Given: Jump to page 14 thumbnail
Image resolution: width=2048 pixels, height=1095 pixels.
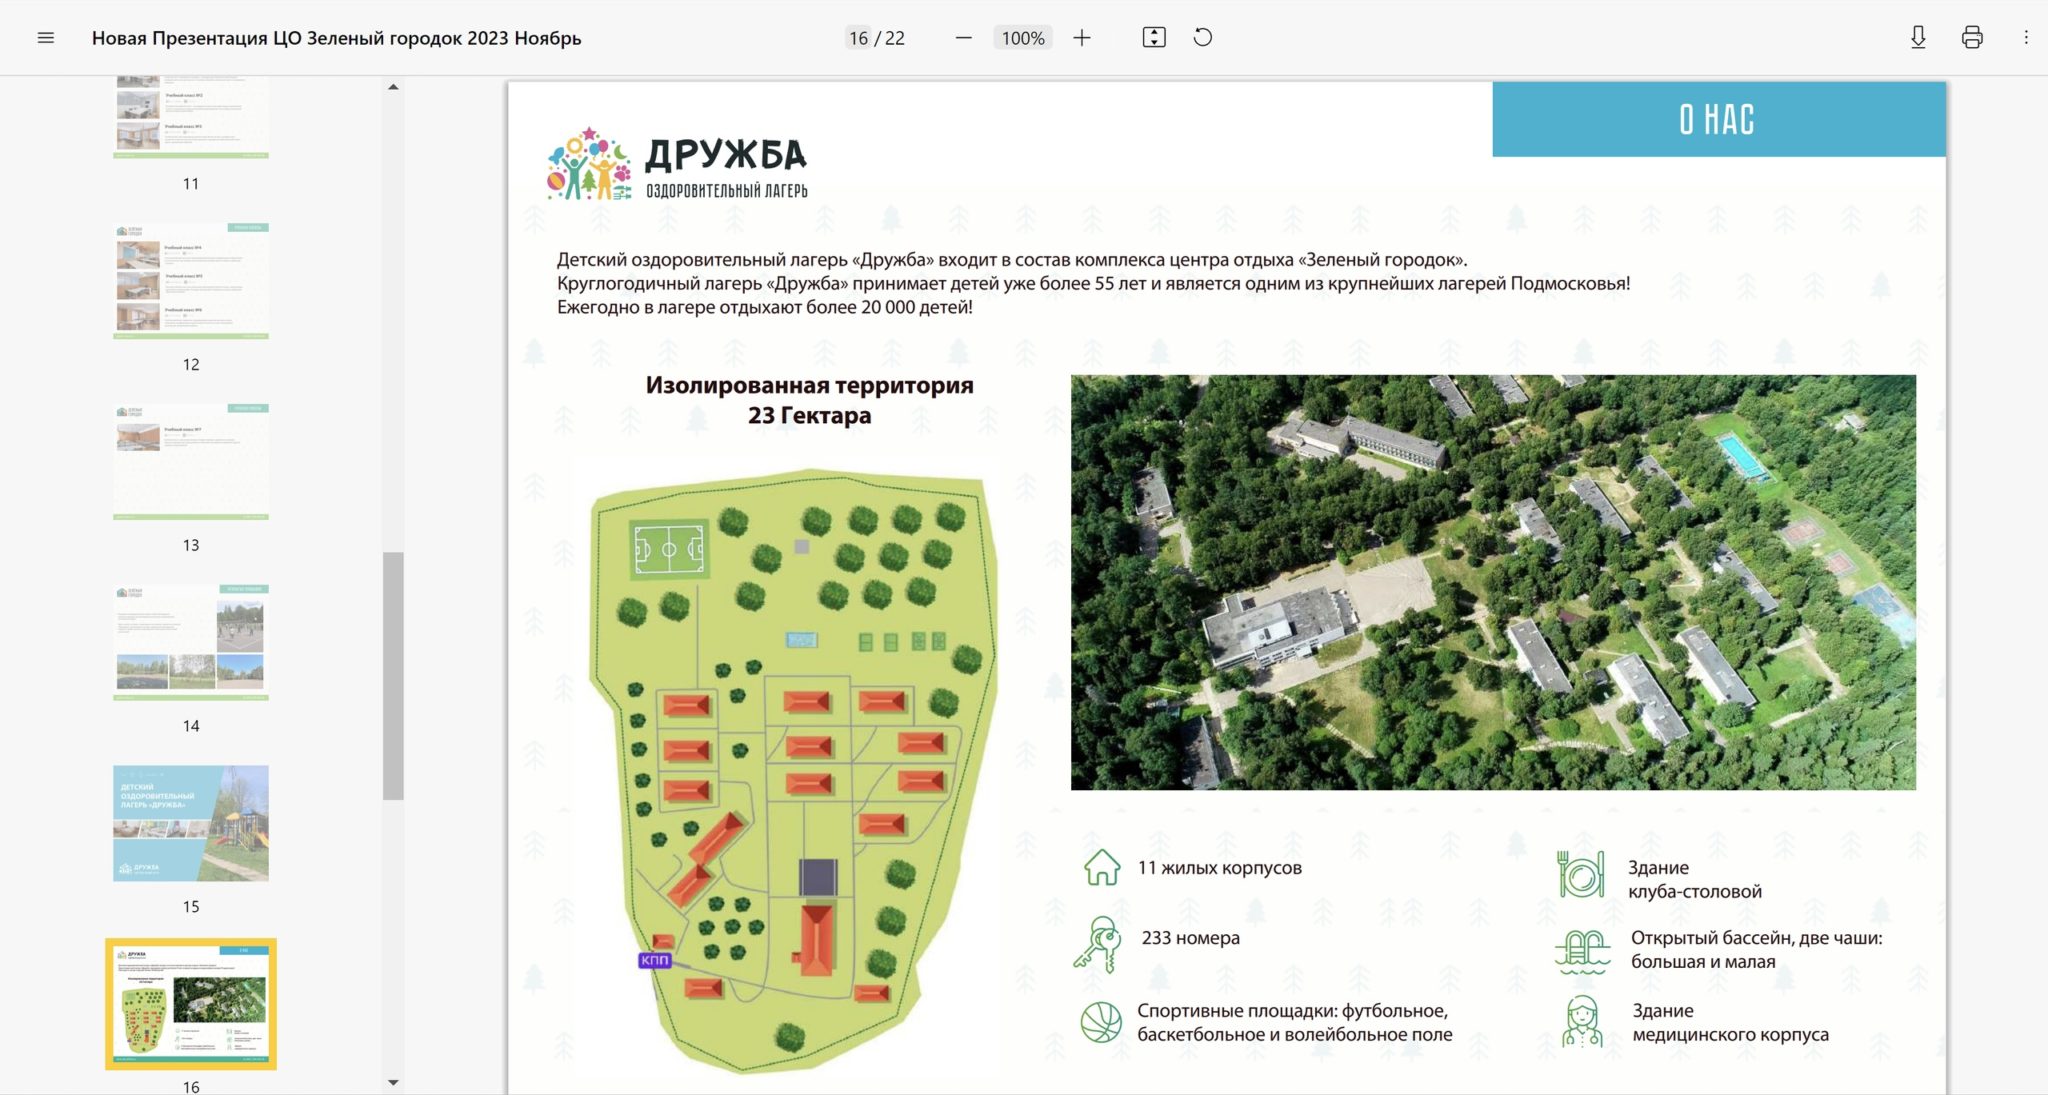Looking at the screenshot, I should [191, 642].
